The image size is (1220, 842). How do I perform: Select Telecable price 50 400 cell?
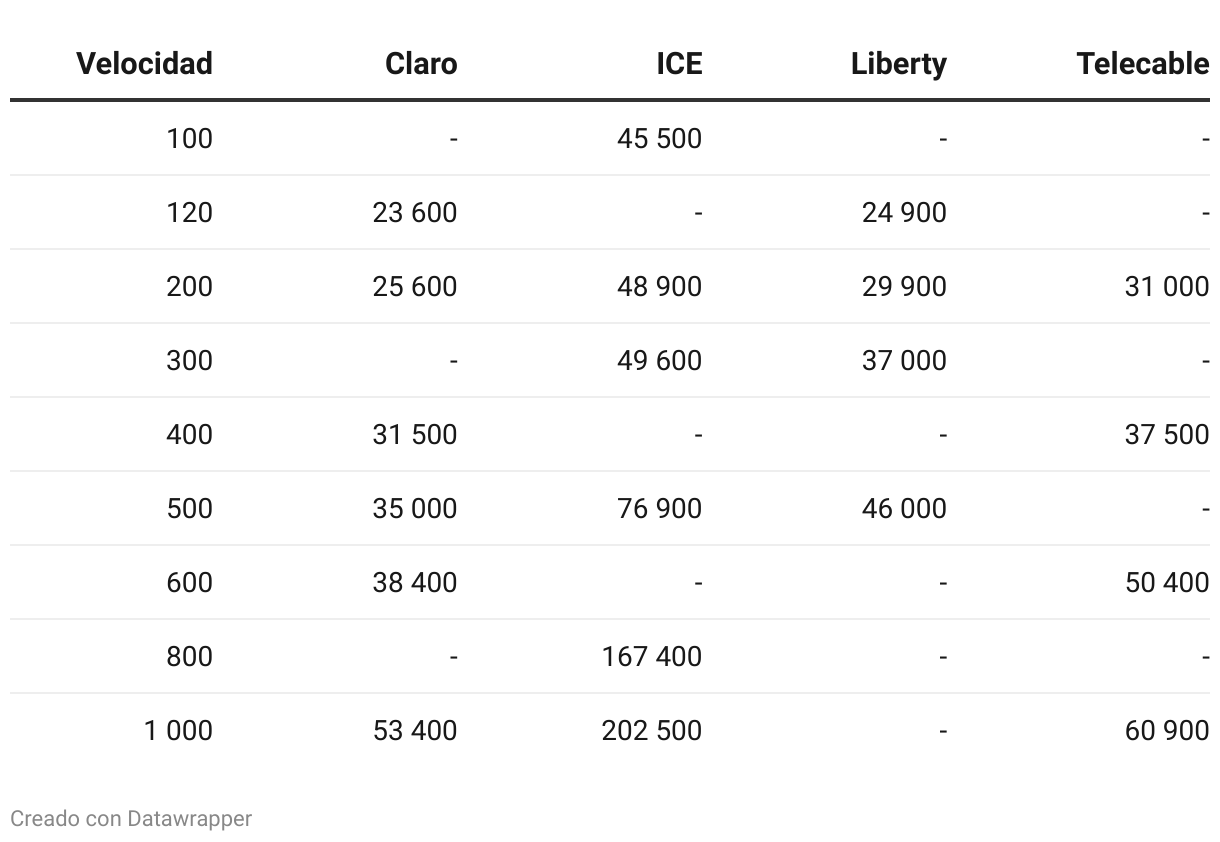click(x=1167, y=583)
